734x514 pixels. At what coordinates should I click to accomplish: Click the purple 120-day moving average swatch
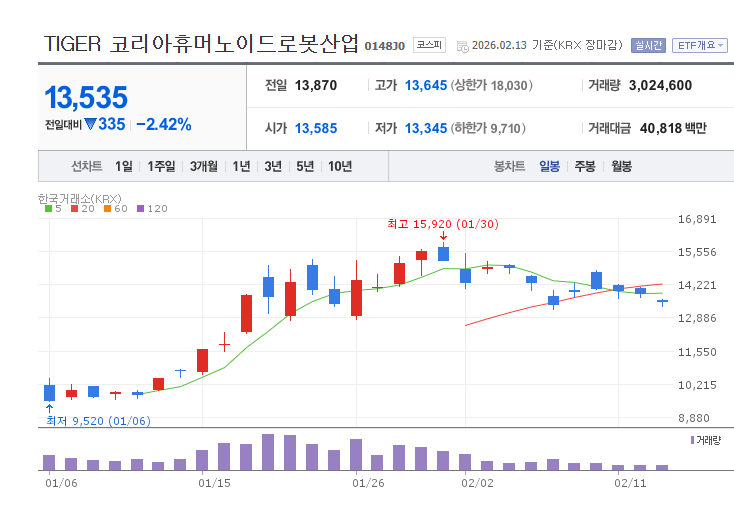click(140, 209)
